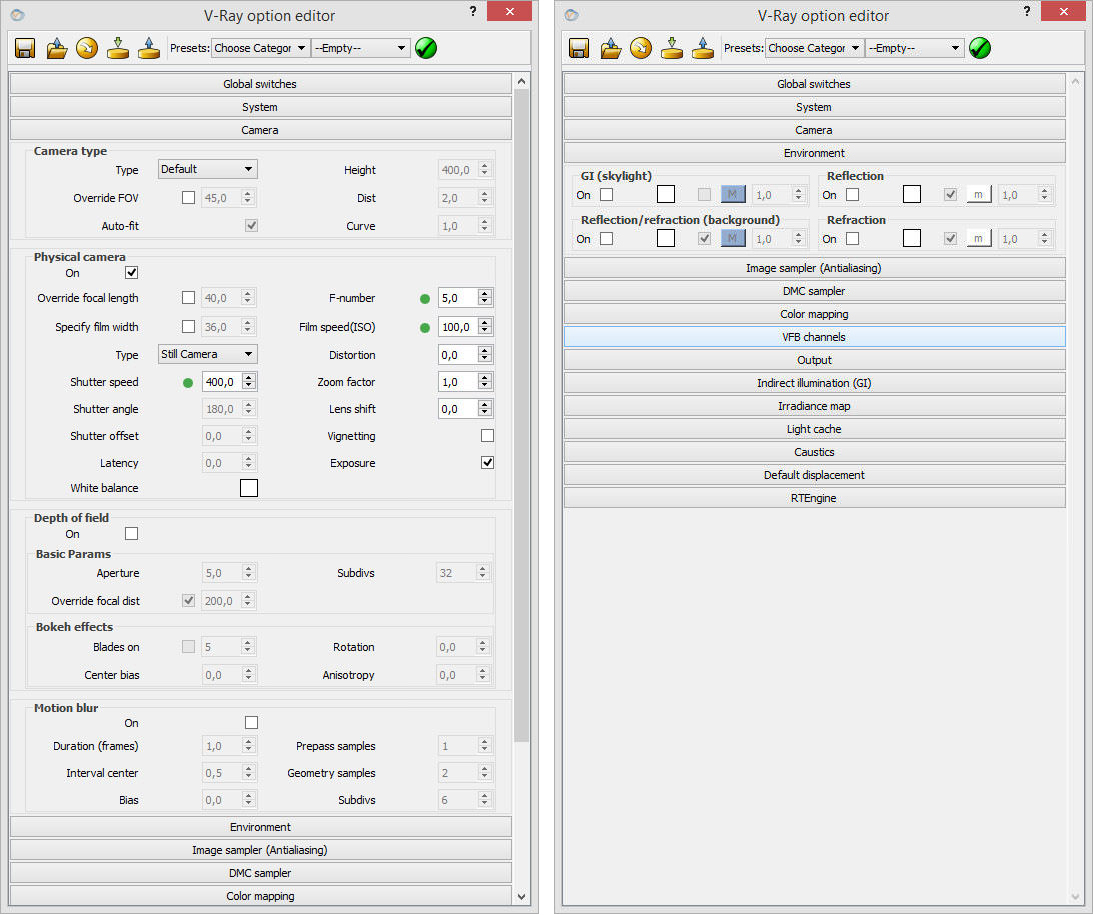Image resolution: width=1094 pixels, height=915 pixels.
Task: Click the green checkmark icon in left window
Action: point(426,48)
